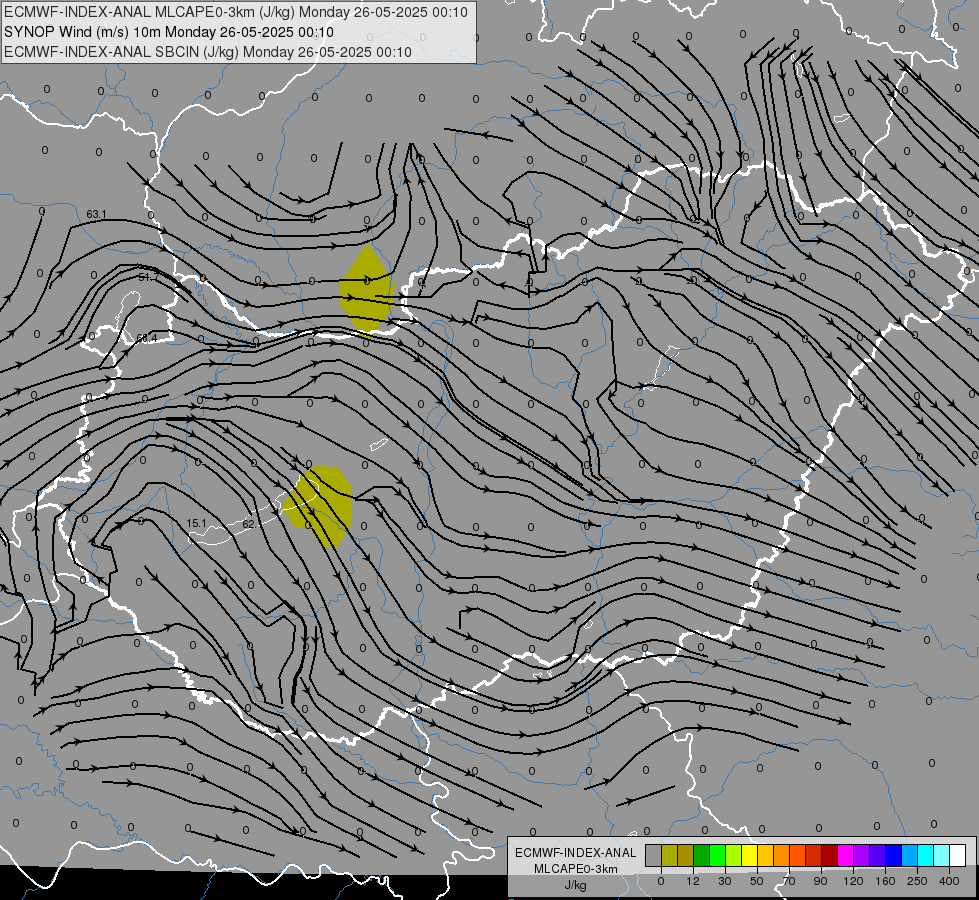
Task: Click the 50 tick label on legend
Action: click(x=757, y=881)
